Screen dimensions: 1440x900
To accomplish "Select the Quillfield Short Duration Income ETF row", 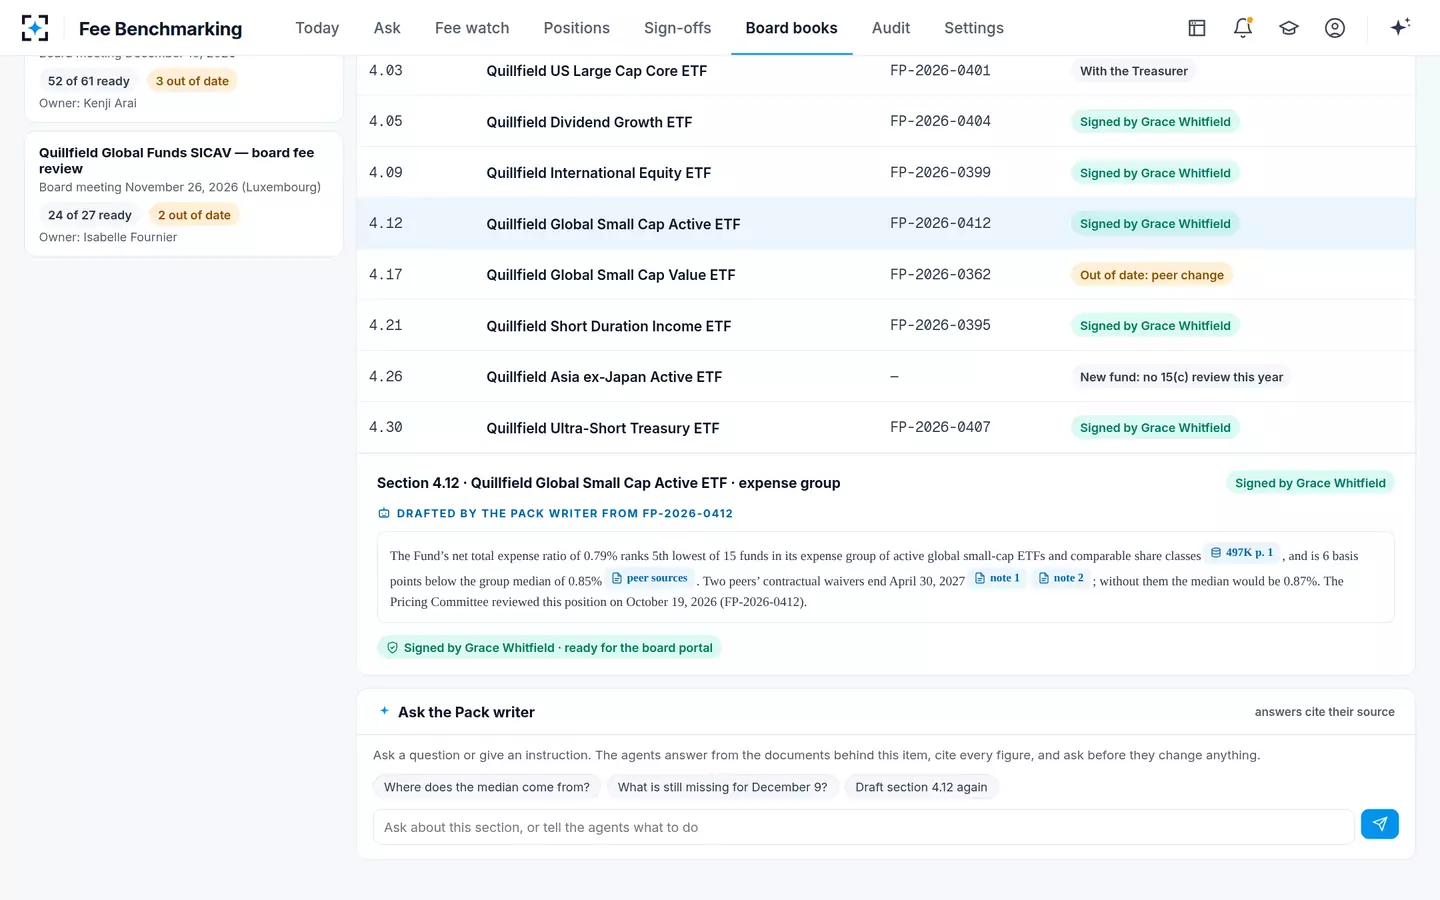I will tap(886, 326).
